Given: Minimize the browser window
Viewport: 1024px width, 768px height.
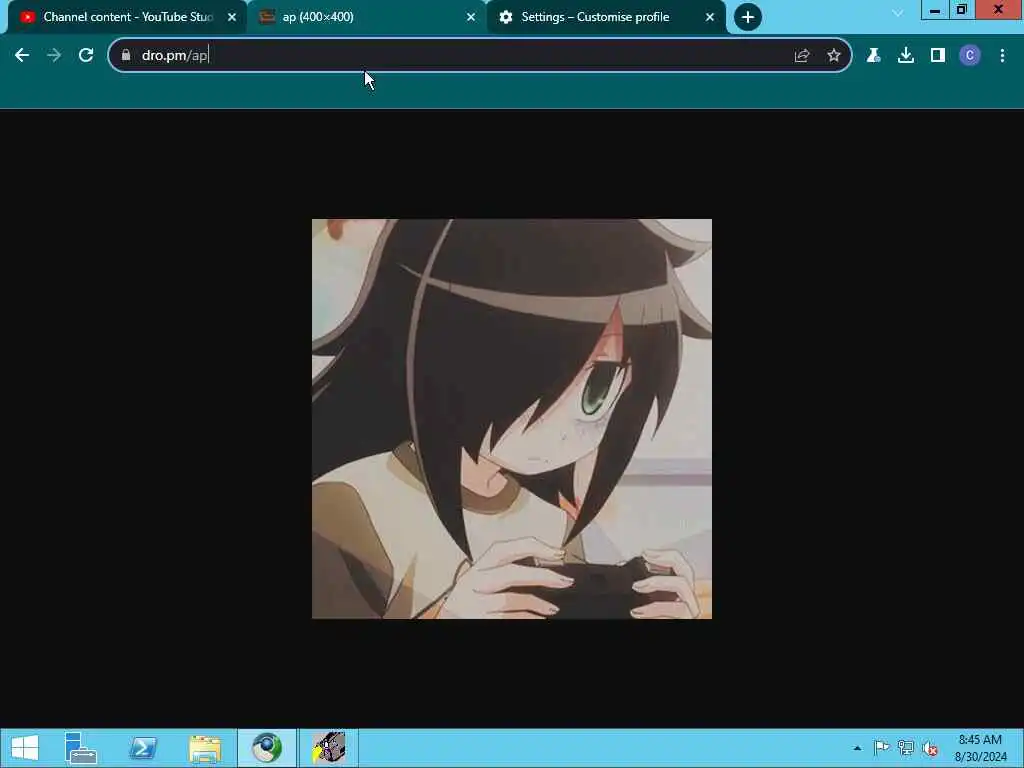Looking at the screenshot, I should pos(935,10).
